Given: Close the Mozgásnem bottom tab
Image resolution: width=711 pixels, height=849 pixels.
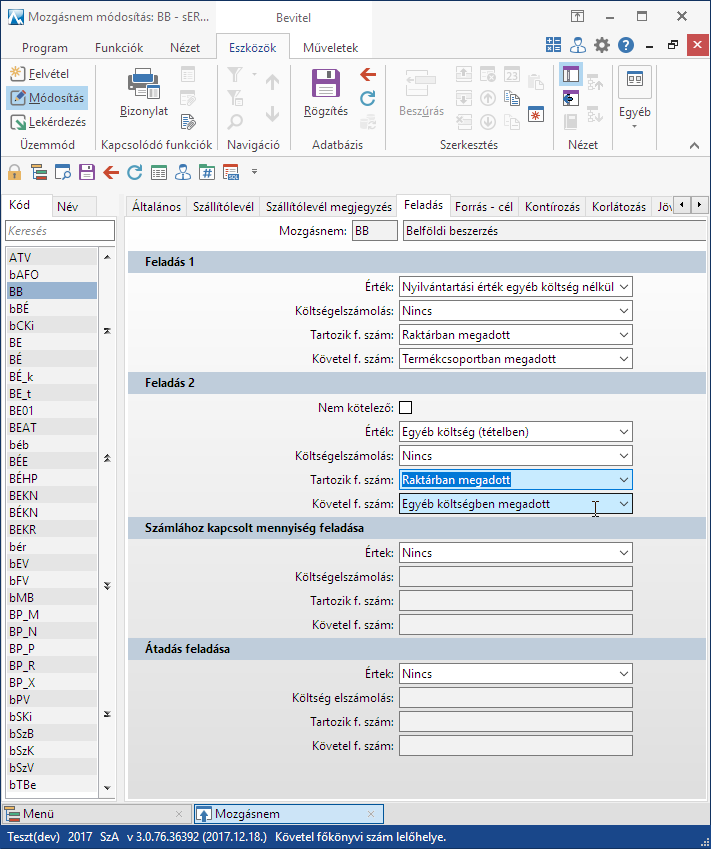Looking at the screenshot, I should [x=370, y=814].
